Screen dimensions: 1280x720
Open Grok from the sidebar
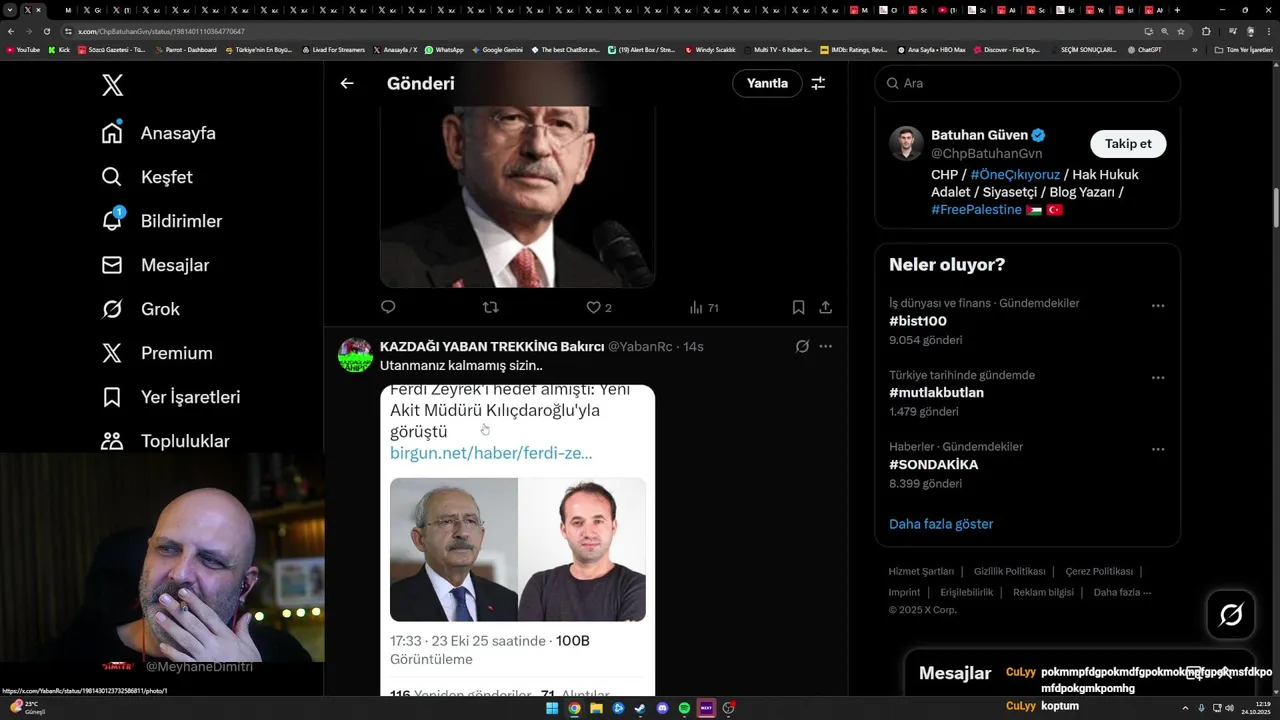coord(141,309)
